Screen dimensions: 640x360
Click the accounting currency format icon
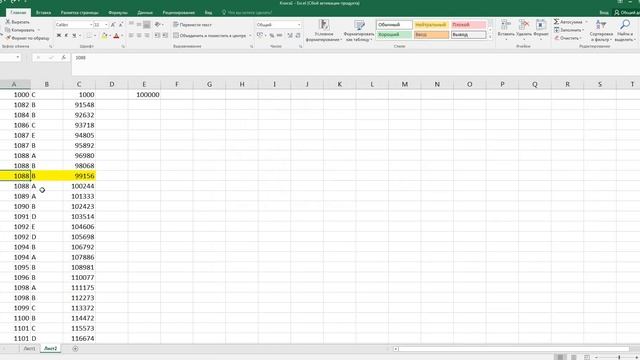click(260, 36)
